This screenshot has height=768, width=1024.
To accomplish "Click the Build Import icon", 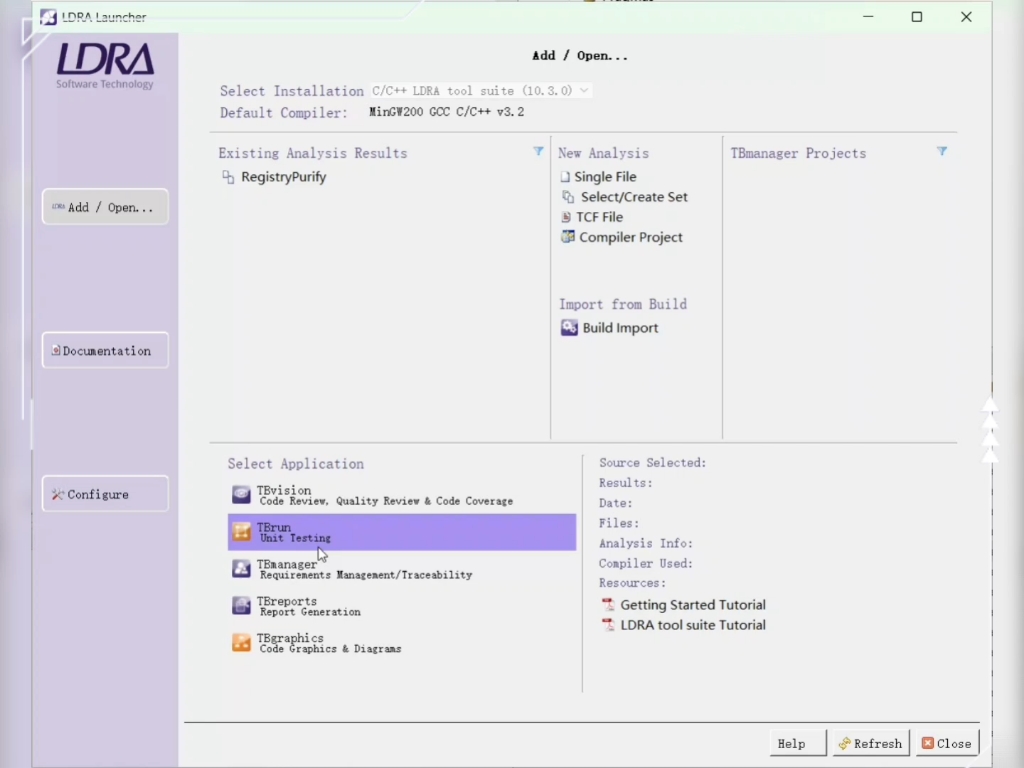I will pos(569,328).
